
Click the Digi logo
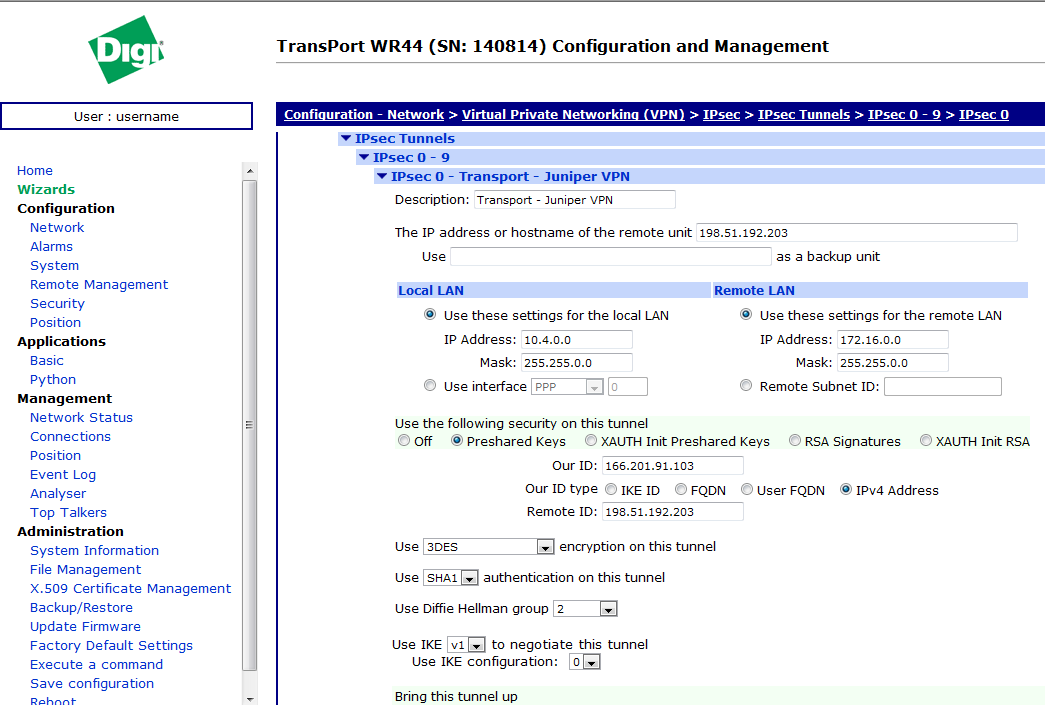(126, 49)
